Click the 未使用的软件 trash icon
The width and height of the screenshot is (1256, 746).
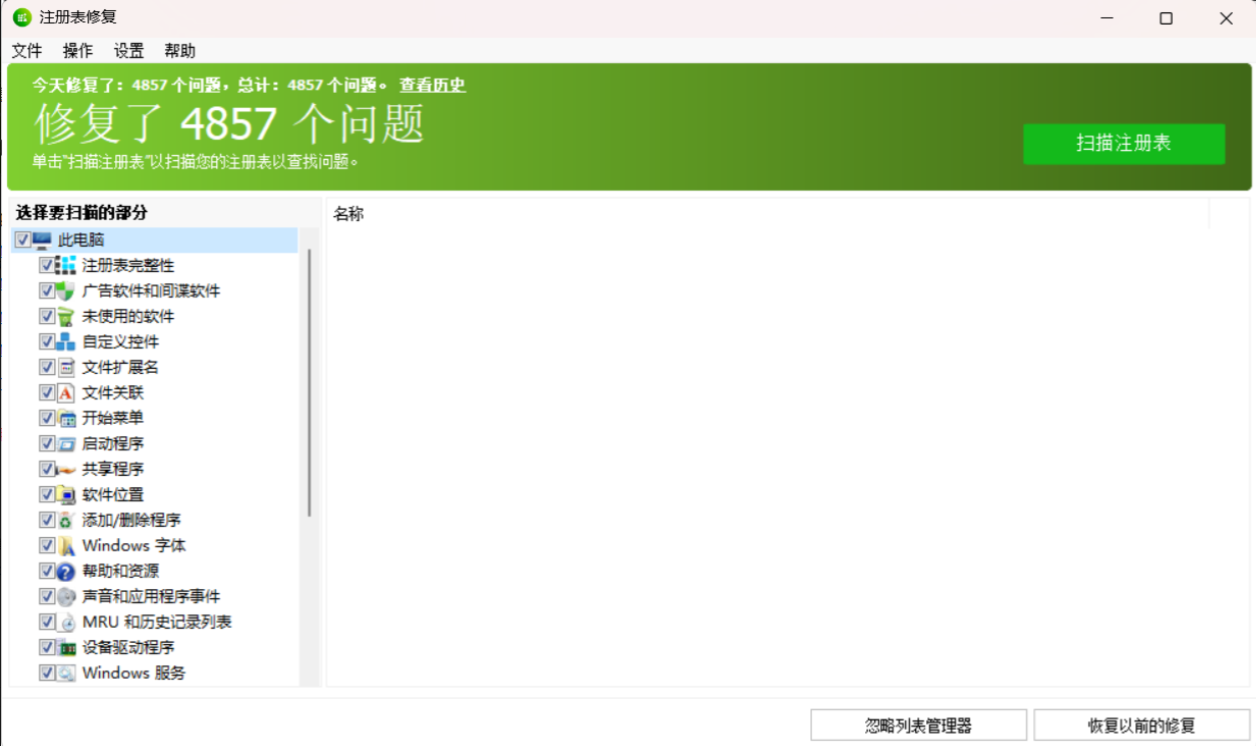click(x=66, y=316)
